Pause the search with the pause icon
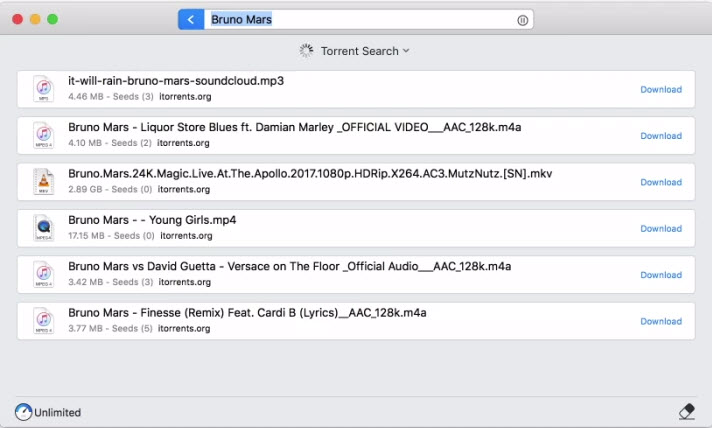This screenshot has height=428, width=712. tap(522, 20)
